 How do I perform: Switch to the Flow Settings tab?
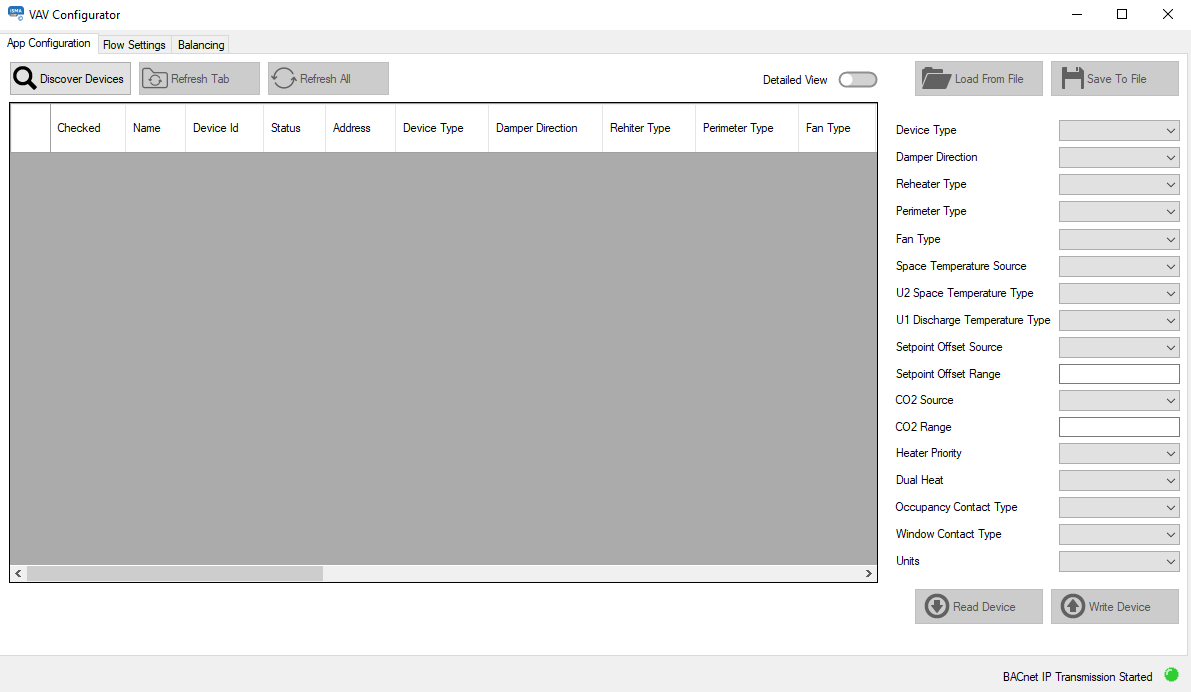pos(134,44)
